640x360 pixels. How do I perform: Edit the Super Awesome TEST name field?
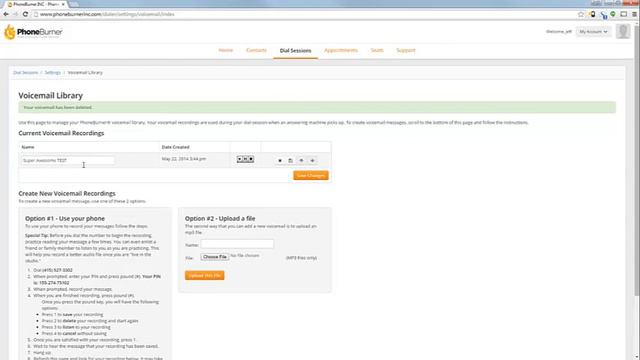coord(68,160)
